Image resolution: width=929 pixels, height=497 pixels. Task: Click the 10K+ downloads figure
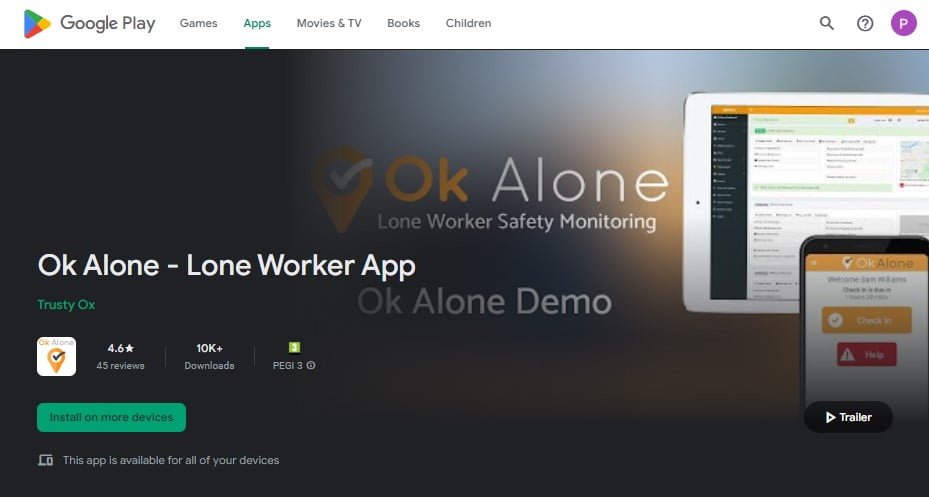(x=209, y=348)
